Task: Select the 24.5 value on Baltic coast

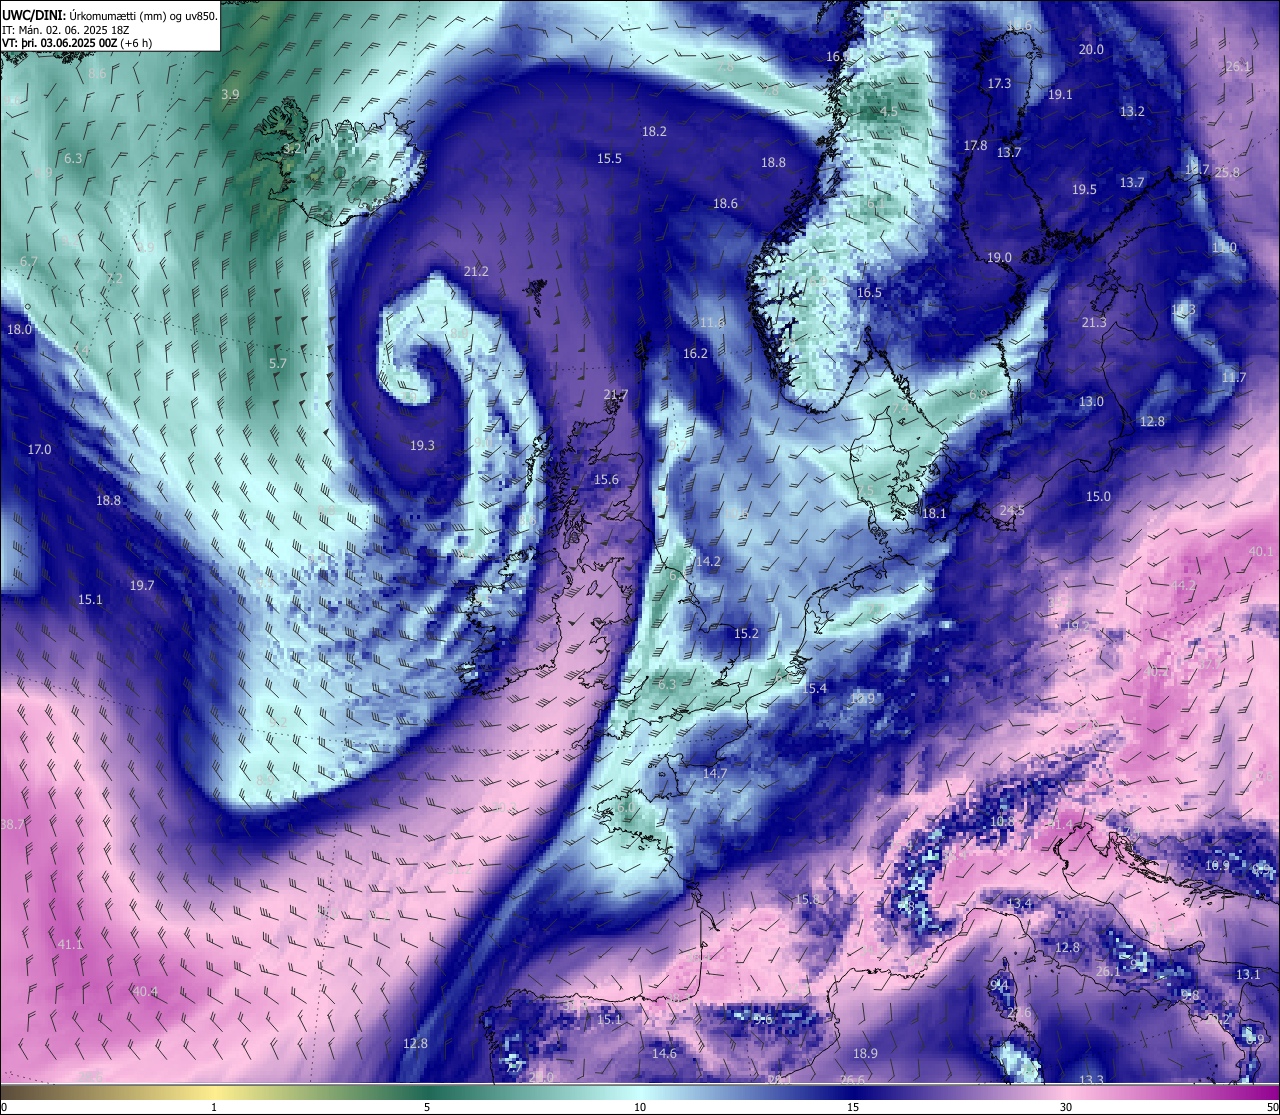Action: click(1012, 510)
